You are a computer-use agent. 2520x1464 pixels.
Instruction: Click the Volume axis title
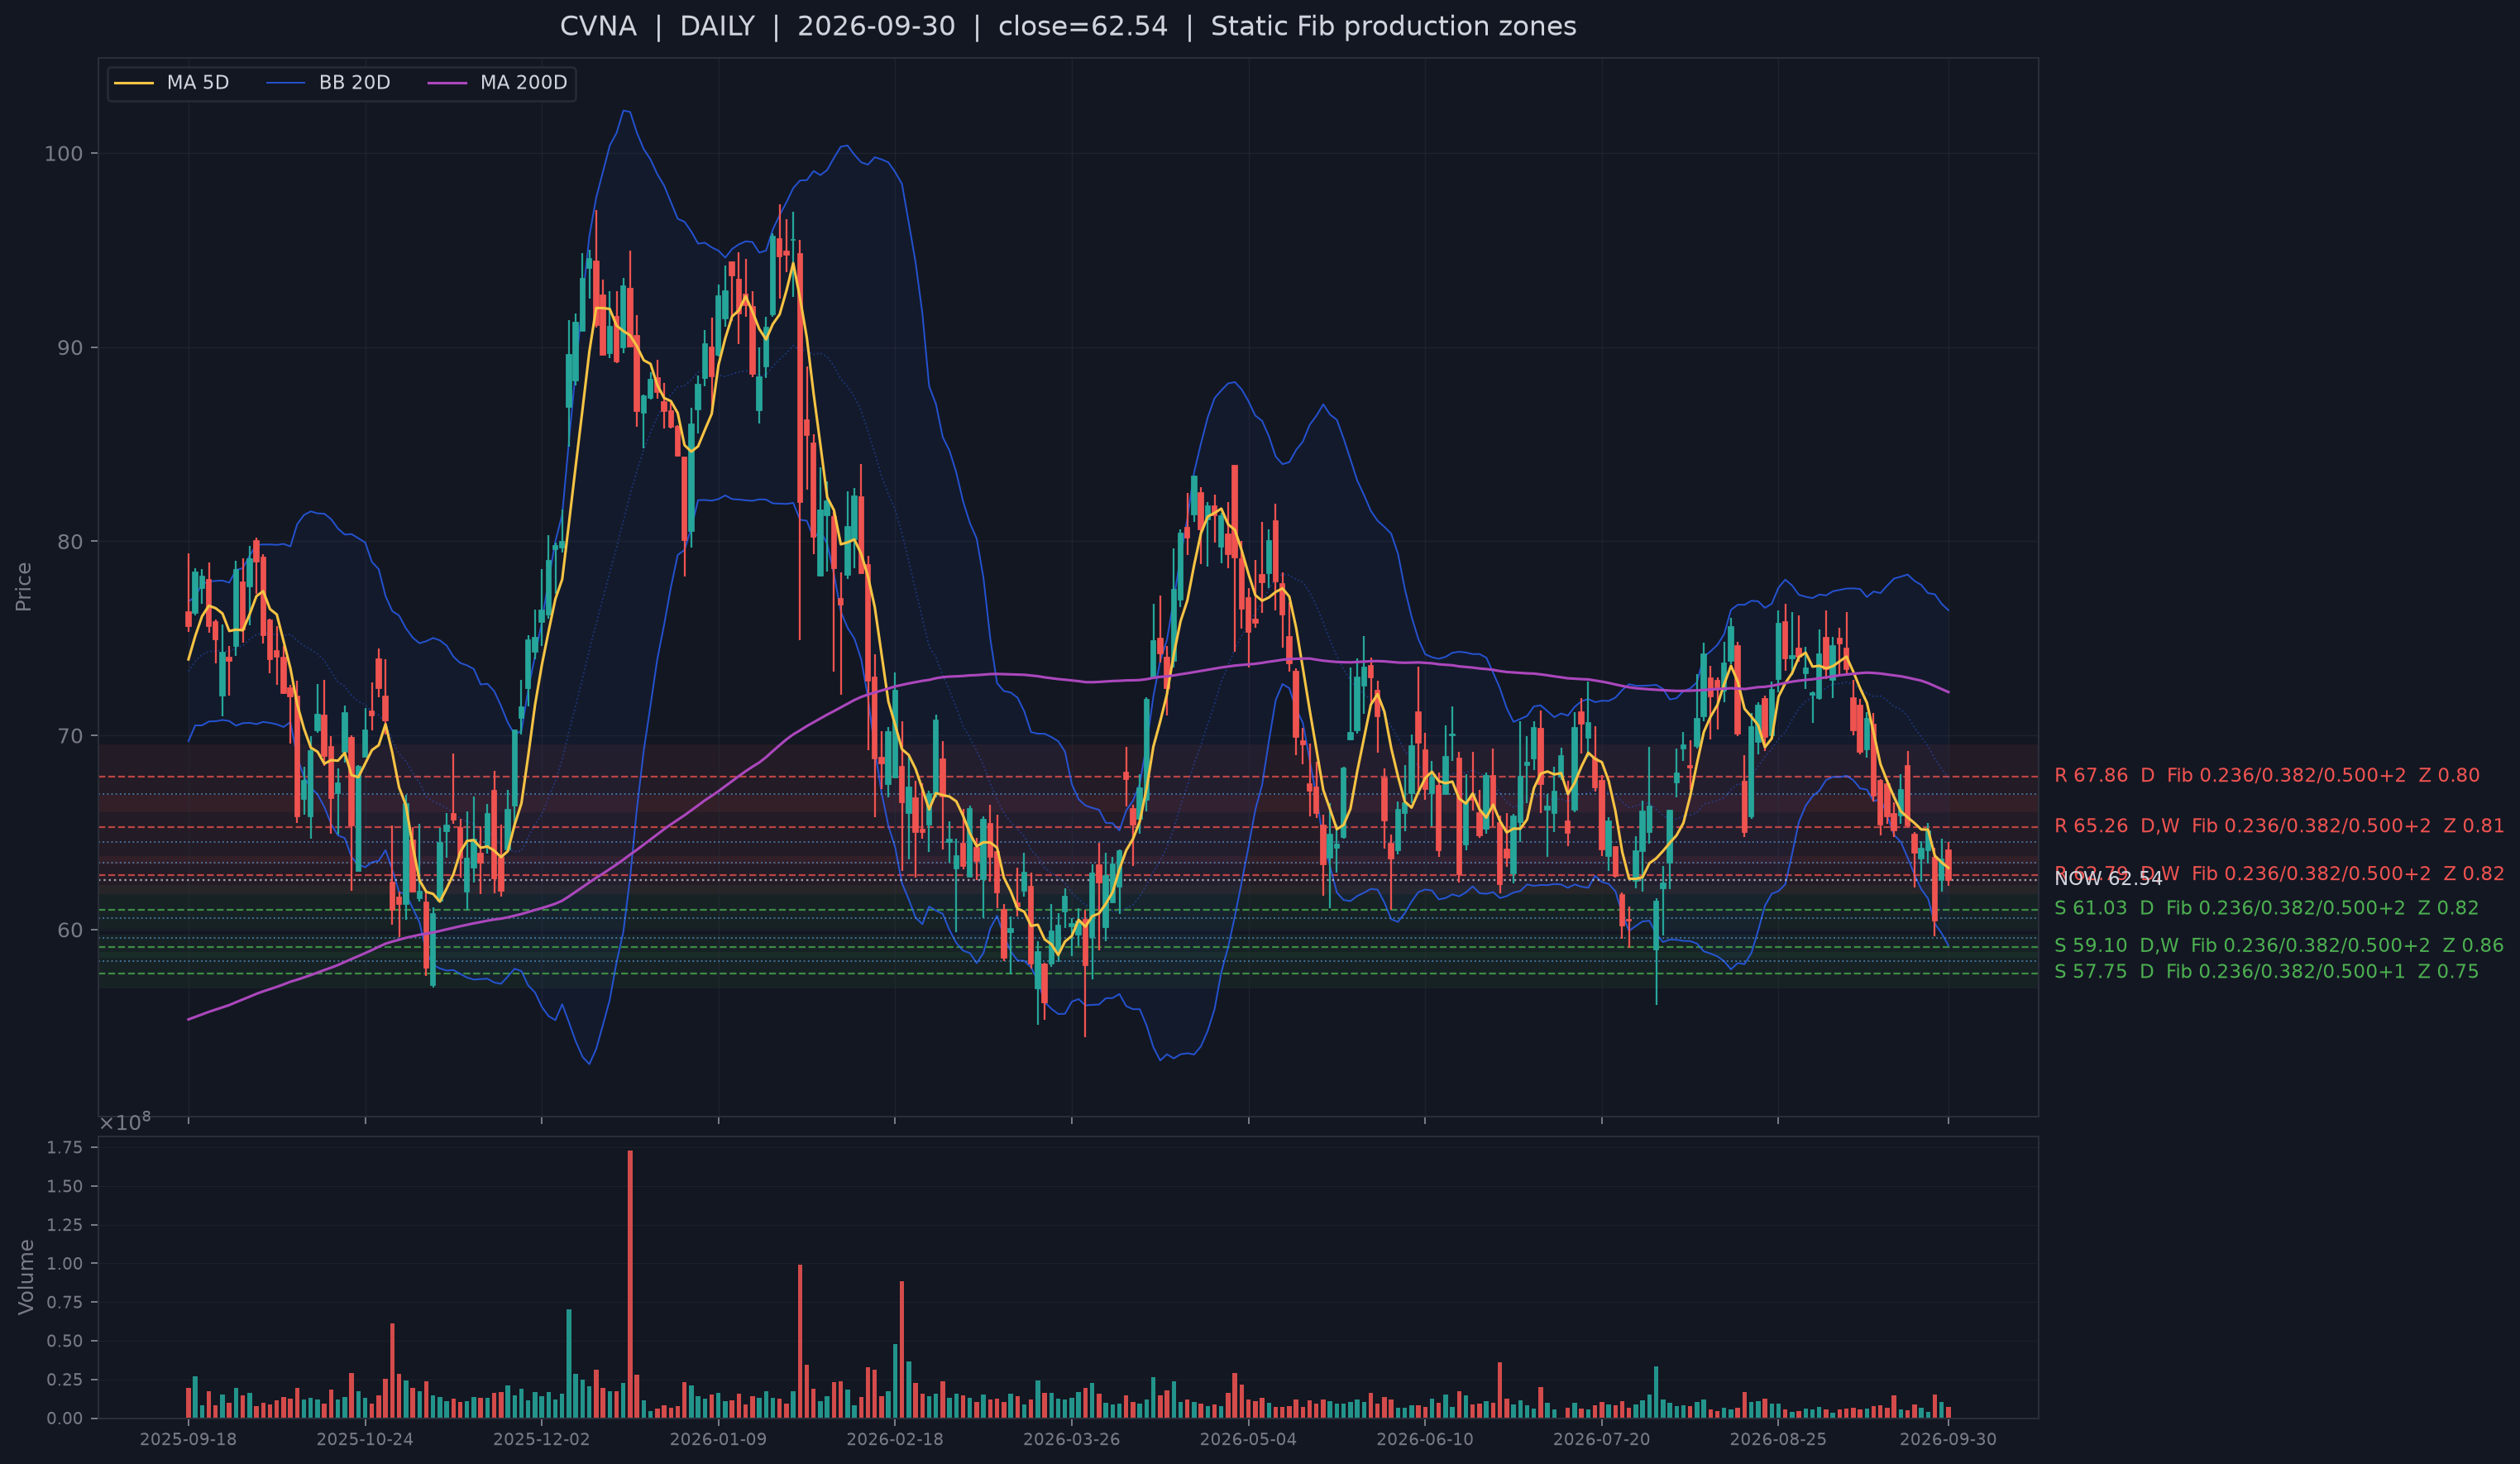coord(26,1276)
